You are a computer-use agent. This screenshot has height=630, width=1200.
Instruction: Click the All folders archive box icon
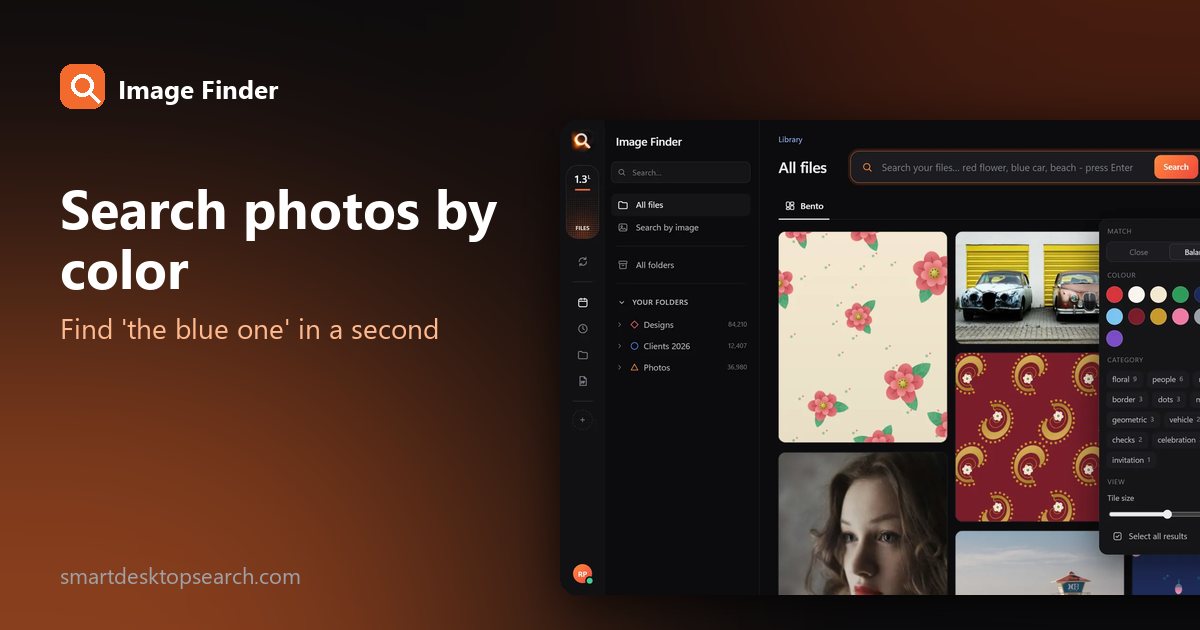click(x=623, y=265)
